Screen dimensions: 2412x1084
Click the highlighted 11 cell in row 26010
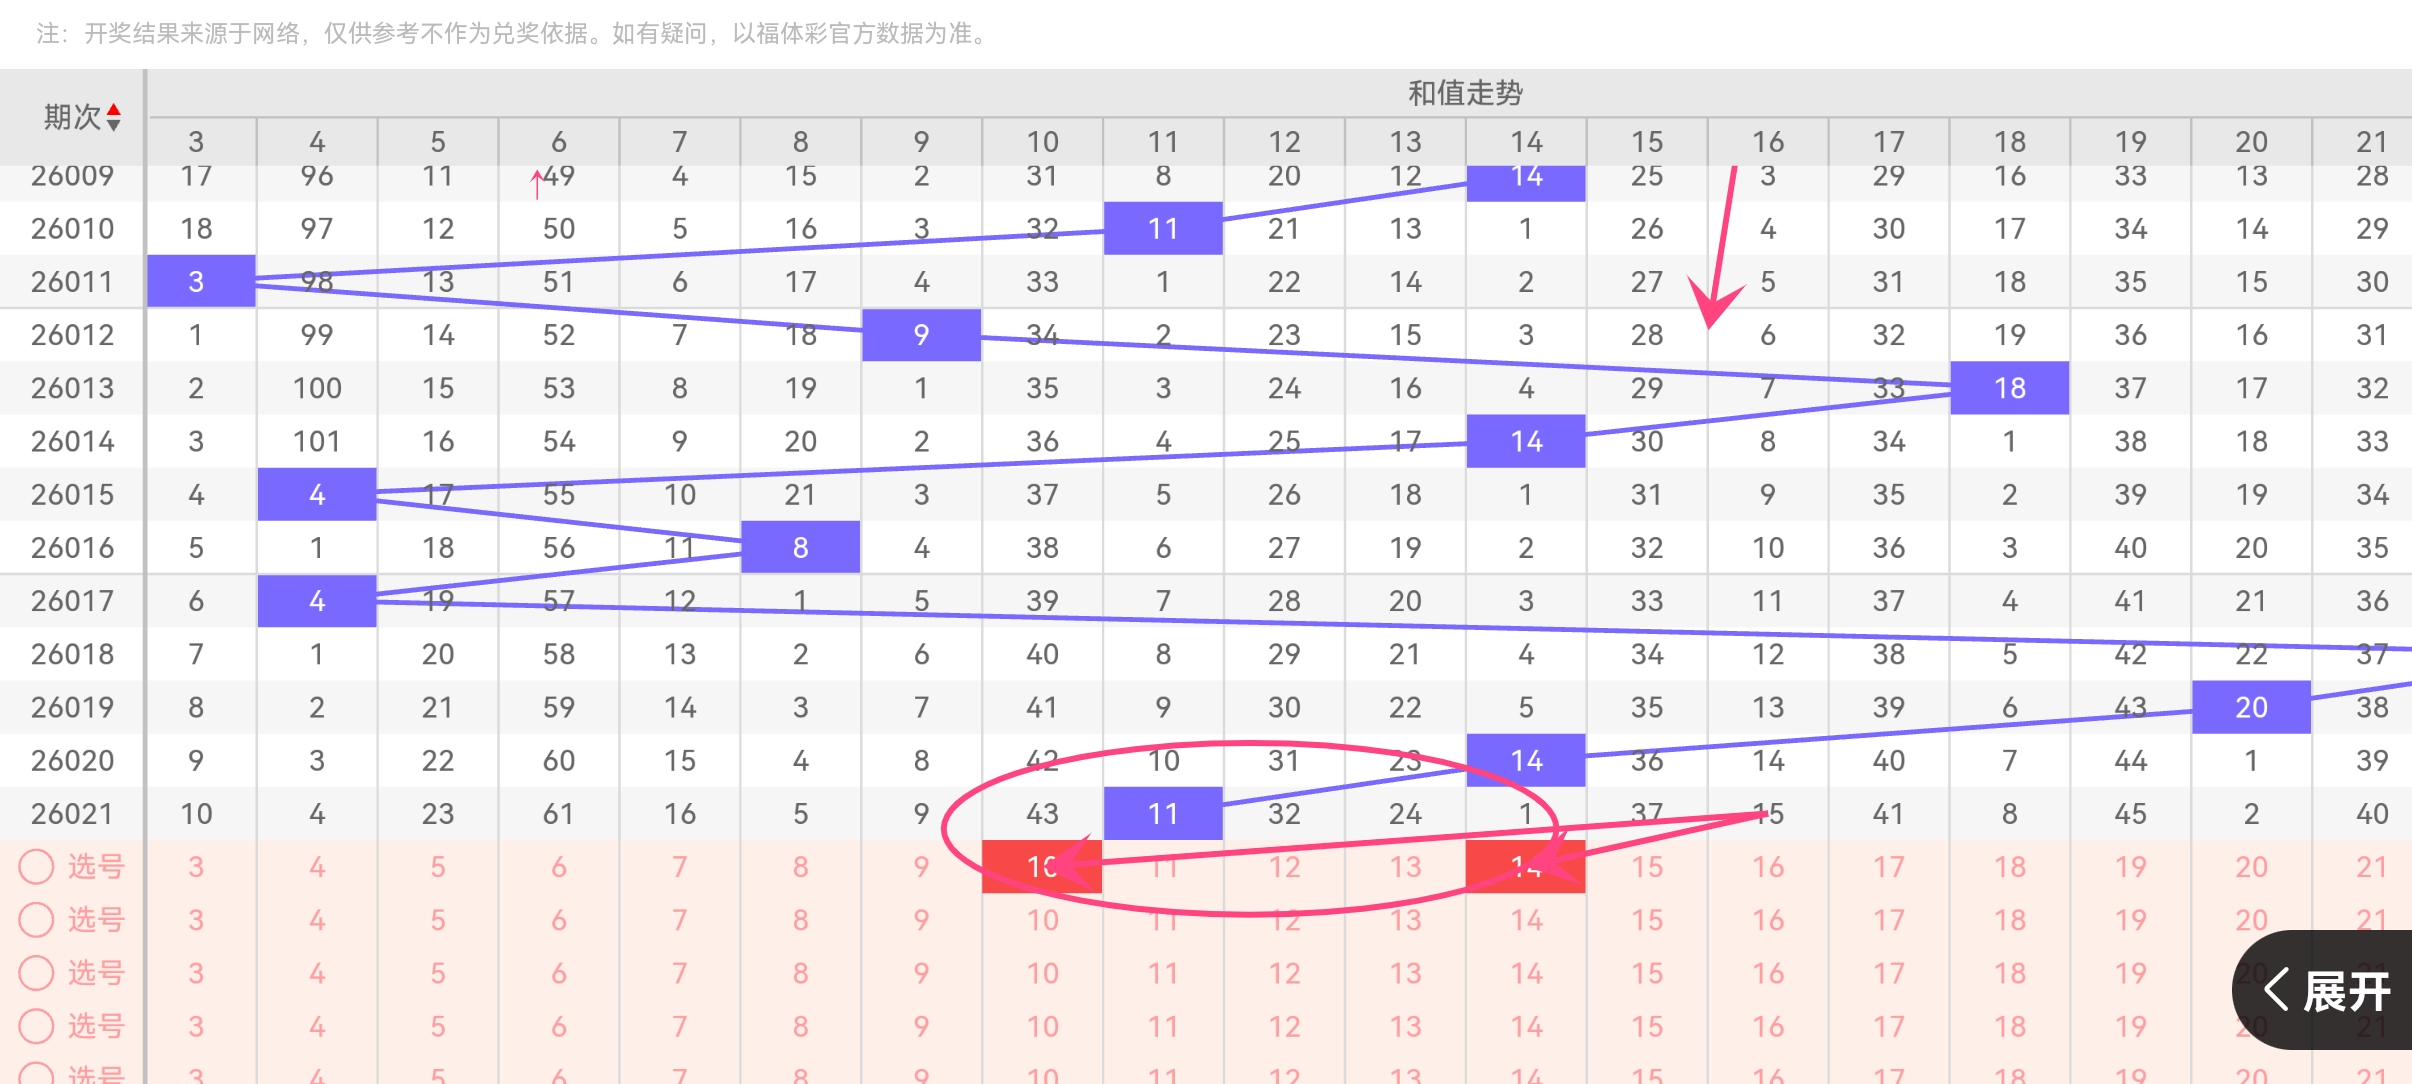coord(1163,228)
